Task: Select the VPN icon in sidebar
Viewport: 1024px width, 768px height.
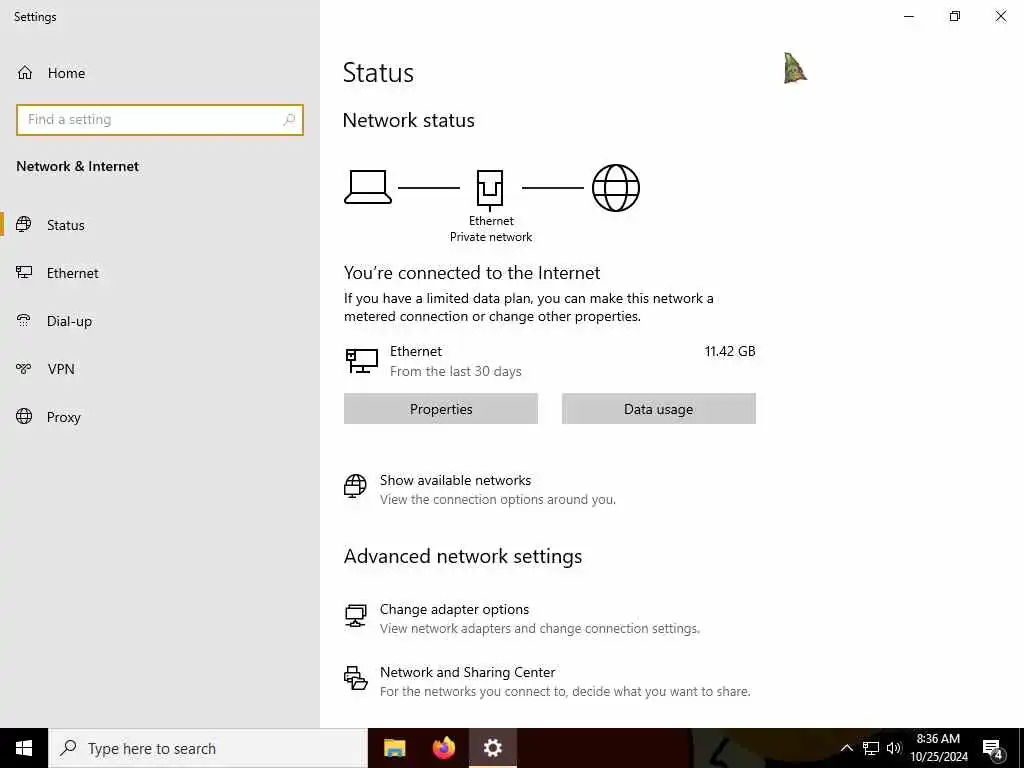Action: point(24,369)
